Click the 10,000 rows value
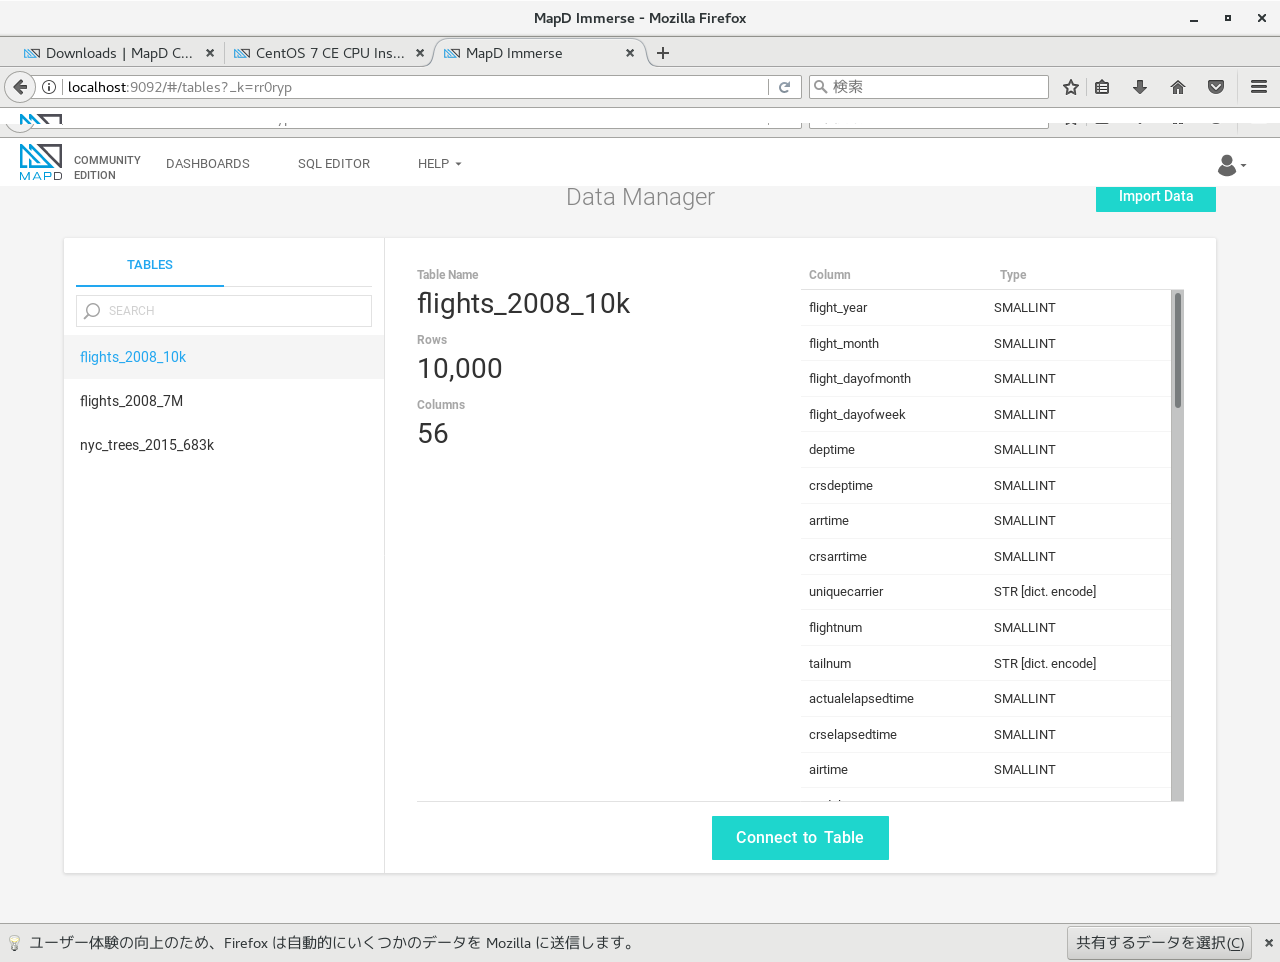Screen dimensions: 1280x962 (460, 369)
